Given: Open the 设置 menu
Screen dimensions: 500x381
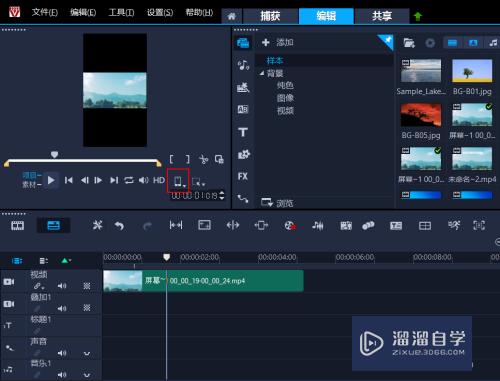Looking at the screenshot, I should [160, 12].
